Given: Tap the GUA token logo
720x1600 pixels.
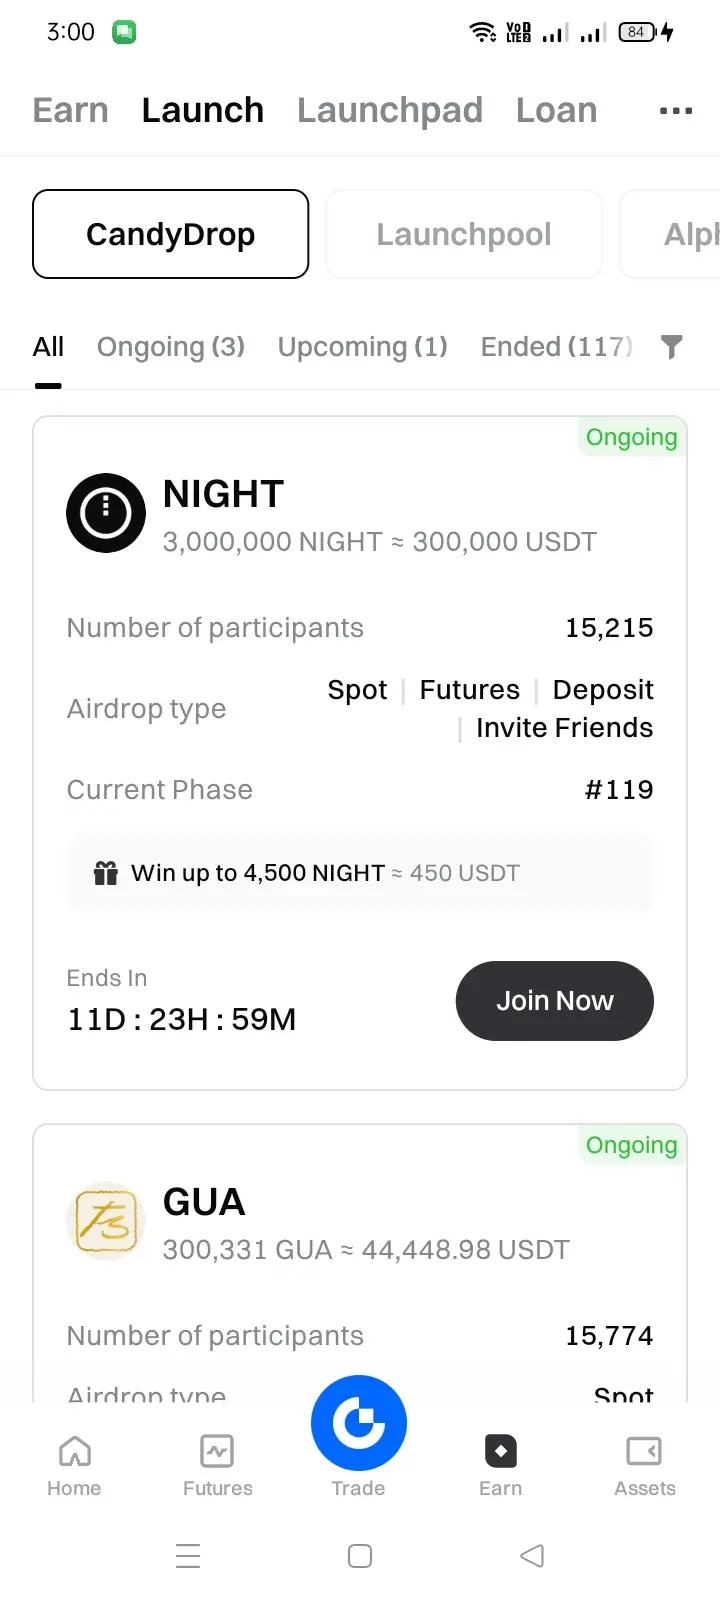Looking at the screenshot, I should (x=106, y=1221).
